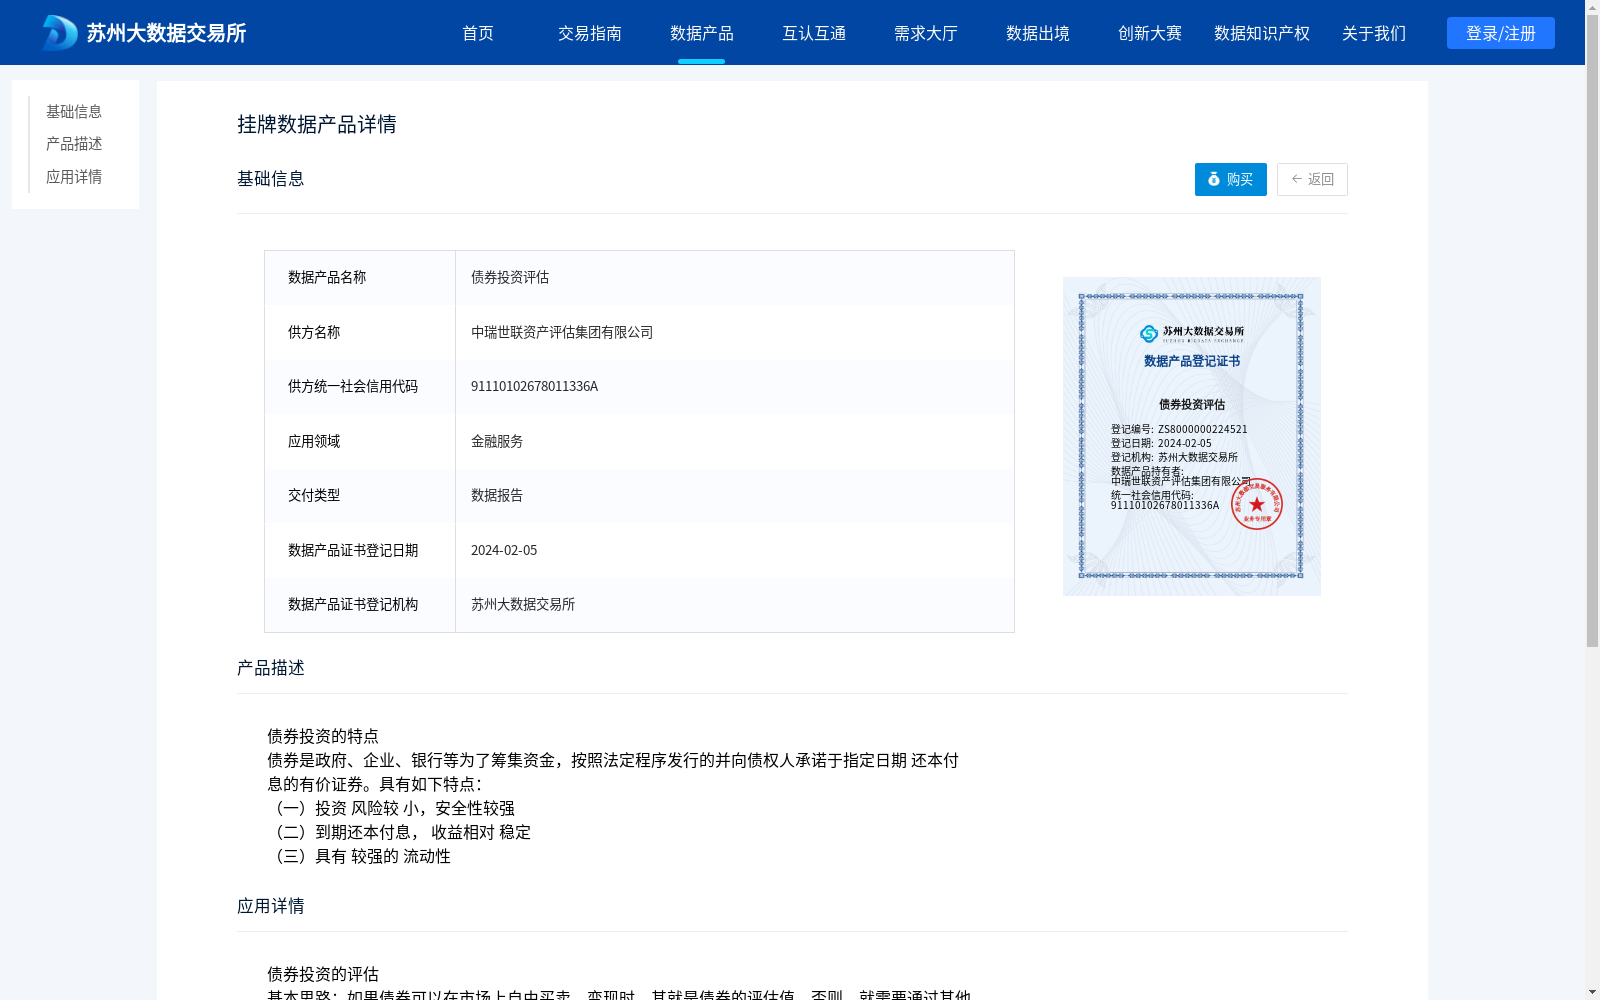This screenshot has height=1000, width=1600.
Task: Click the 登录/注册 button
Action: point(1500,33)
